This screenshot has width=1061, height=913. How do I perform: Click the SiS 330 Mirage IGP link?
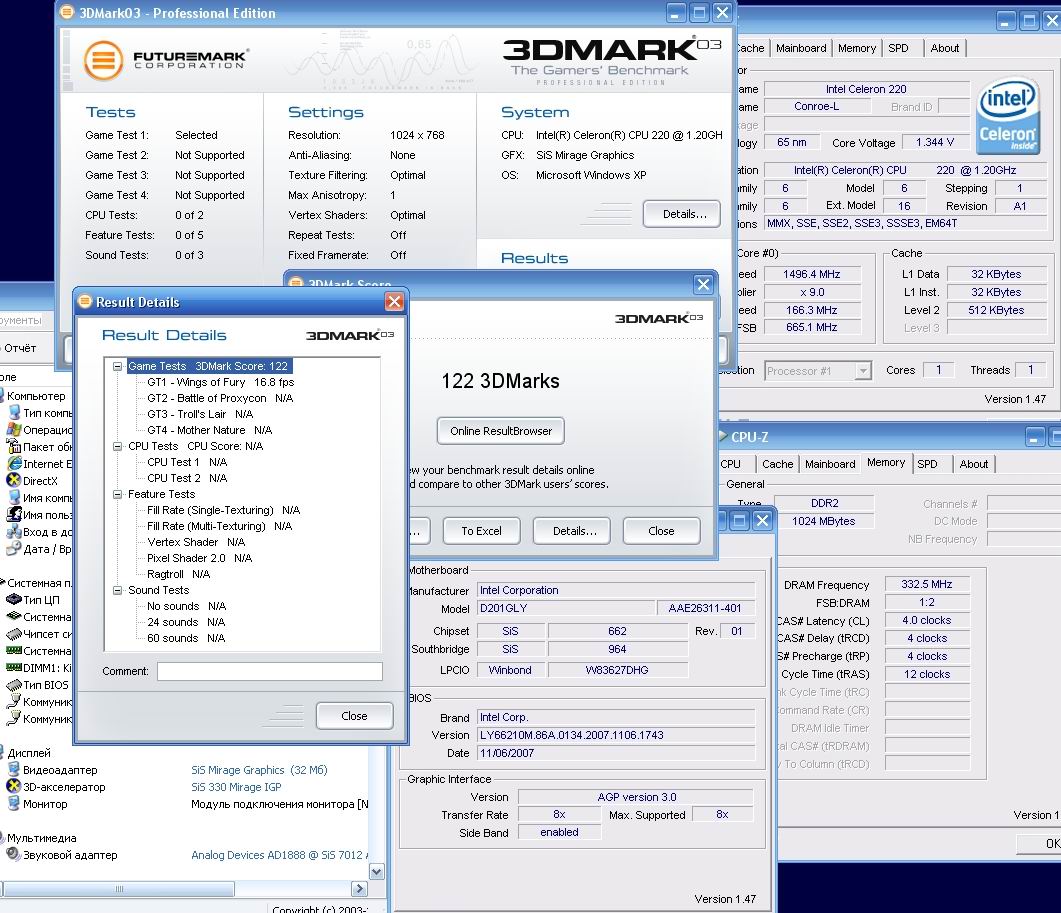pyautogui.click(x=236, y=786)
